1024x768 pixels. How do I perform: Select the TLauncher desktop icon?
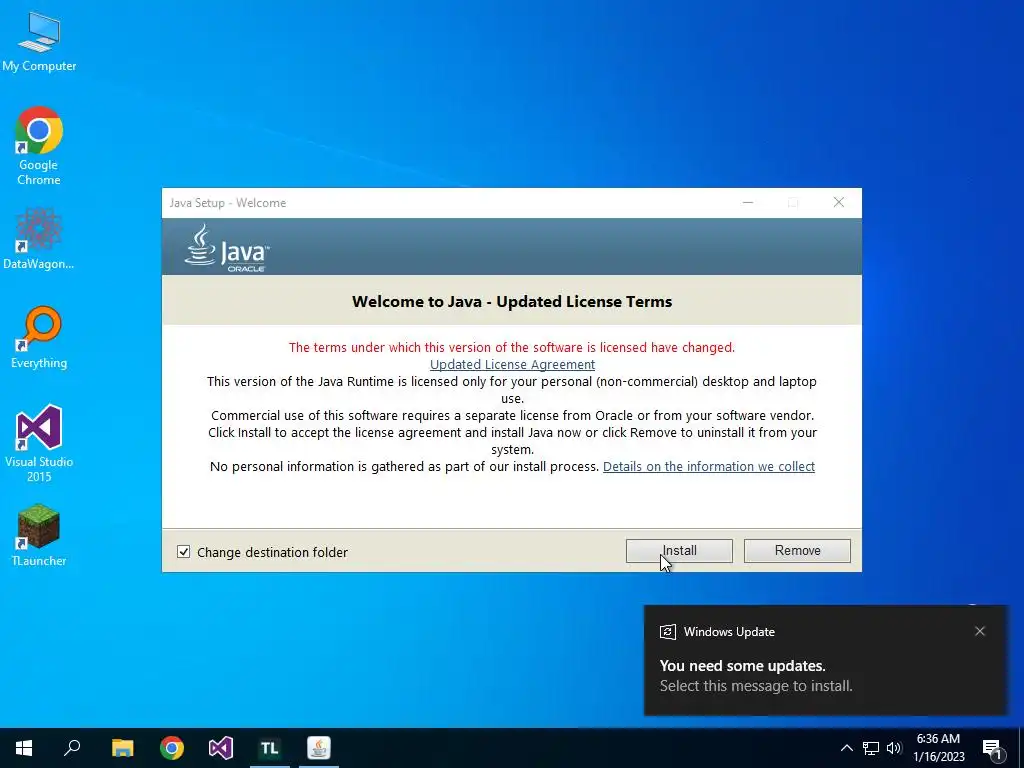39,535
